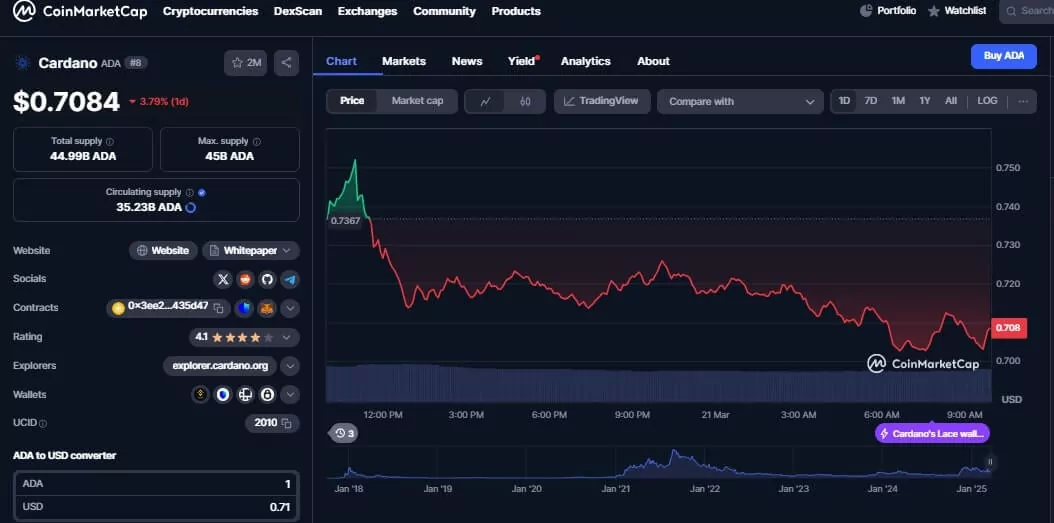
Task: Open Cardano's Lace wallet news tag
Action: pyautogui.click(x=932, y=434)
